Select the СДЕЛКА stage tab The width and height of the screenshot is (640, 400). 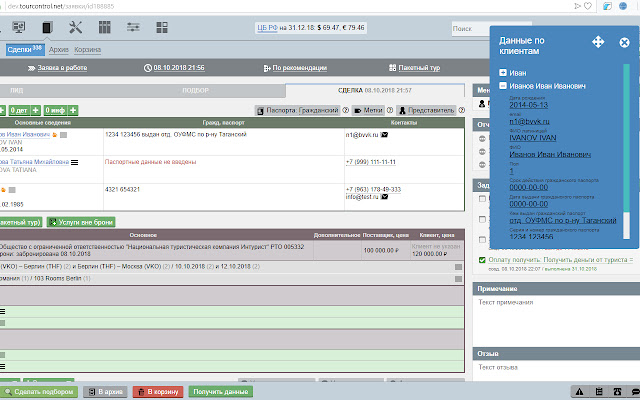[x=375, y=90]
